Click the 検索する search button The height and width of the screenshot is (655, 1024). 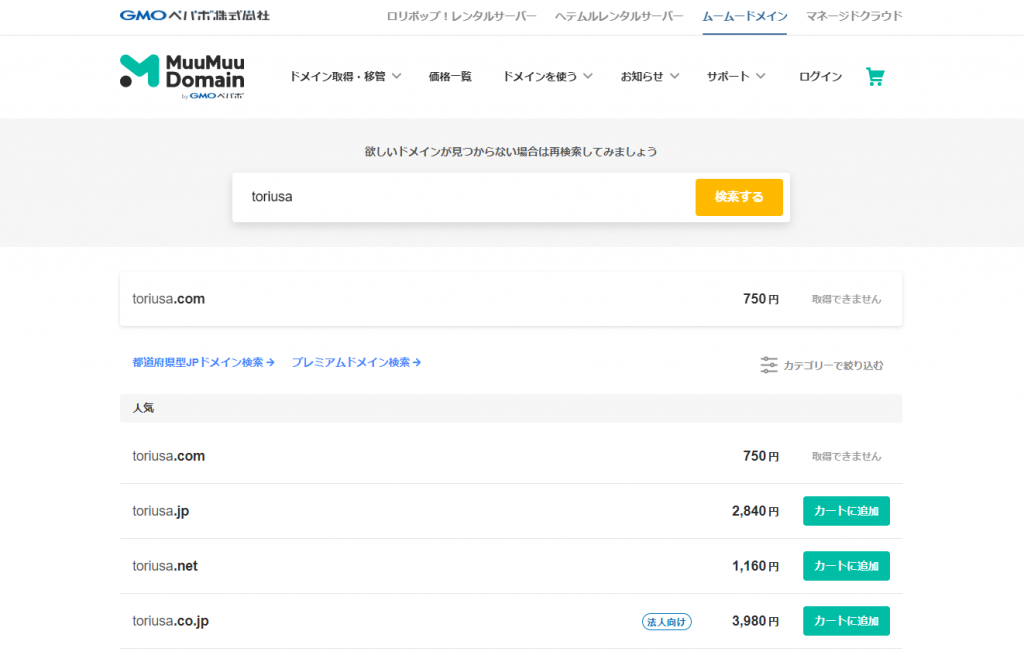point(739,197)
